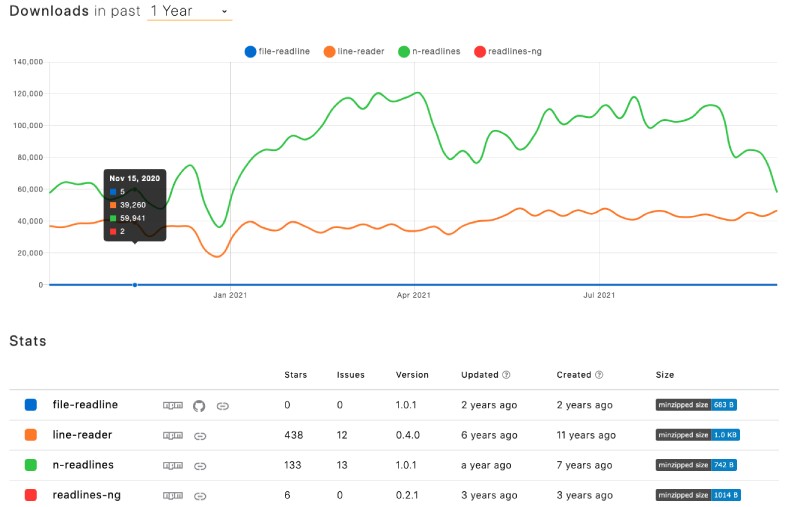Toggle readlines-ng series in chart legend
The width and height of the screenshot is (800, 507).
pyautogui.click(x=508, y=52)
